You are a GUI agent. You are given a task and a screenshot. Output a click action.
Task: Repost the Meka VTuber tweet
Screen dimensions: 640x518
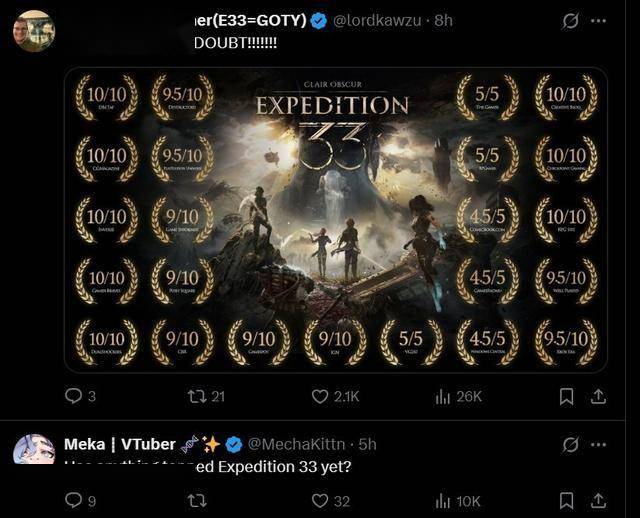(x=197, y=500)
